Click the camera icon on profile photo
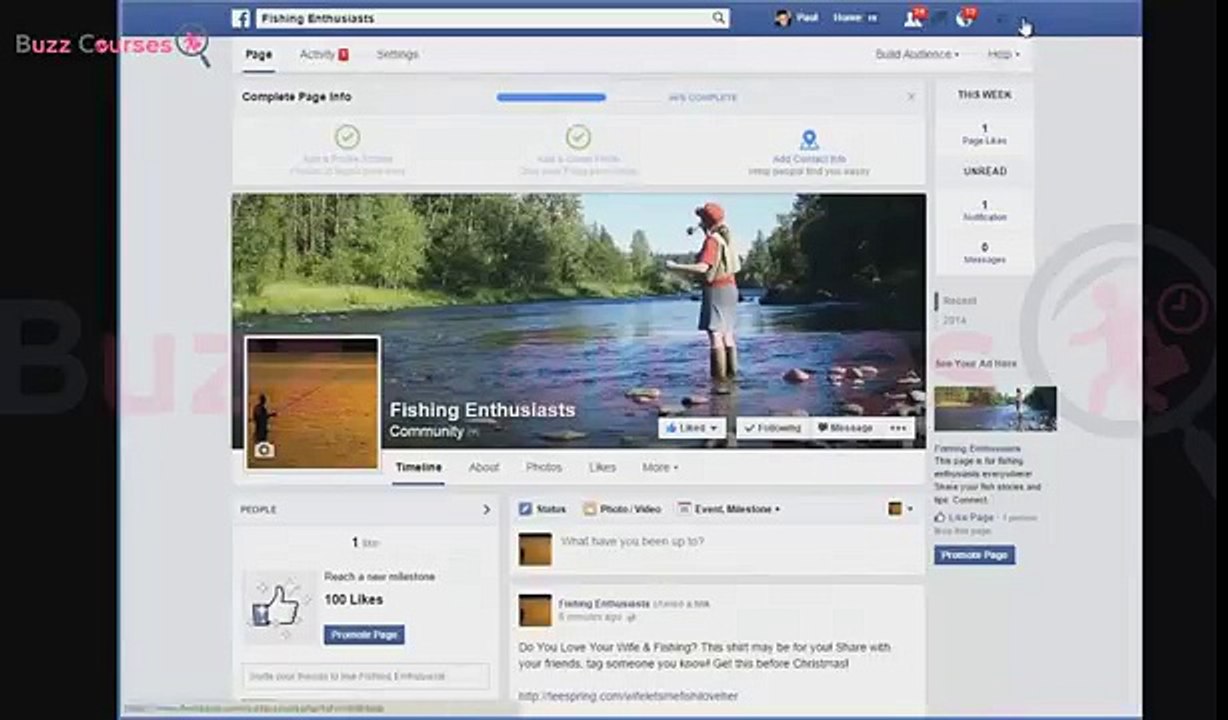Viewport: 1228px width, 720px height. pyautogui.click(x=263, y=451)
